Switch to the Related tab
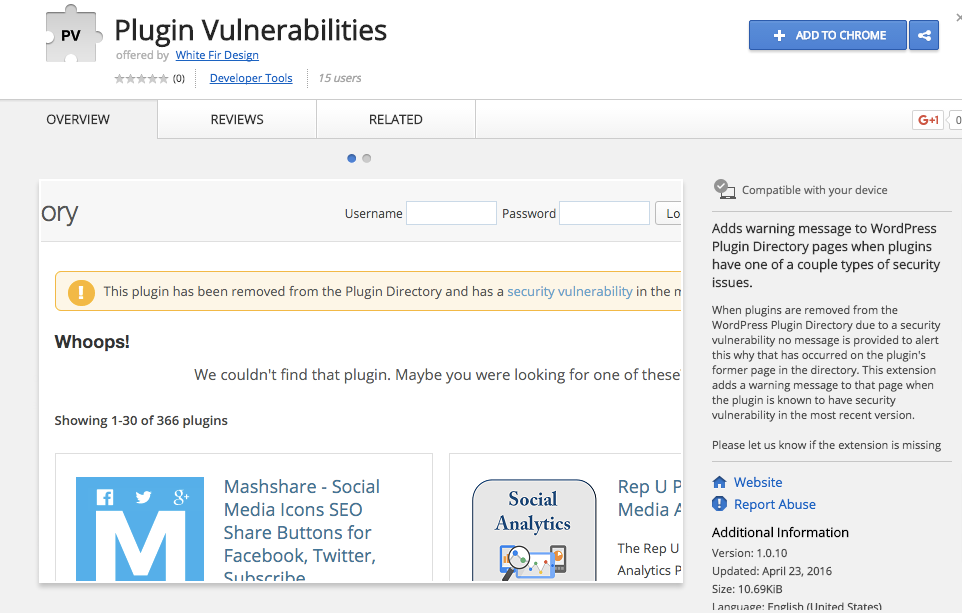 pyautogui.click(x=396, y=120)
